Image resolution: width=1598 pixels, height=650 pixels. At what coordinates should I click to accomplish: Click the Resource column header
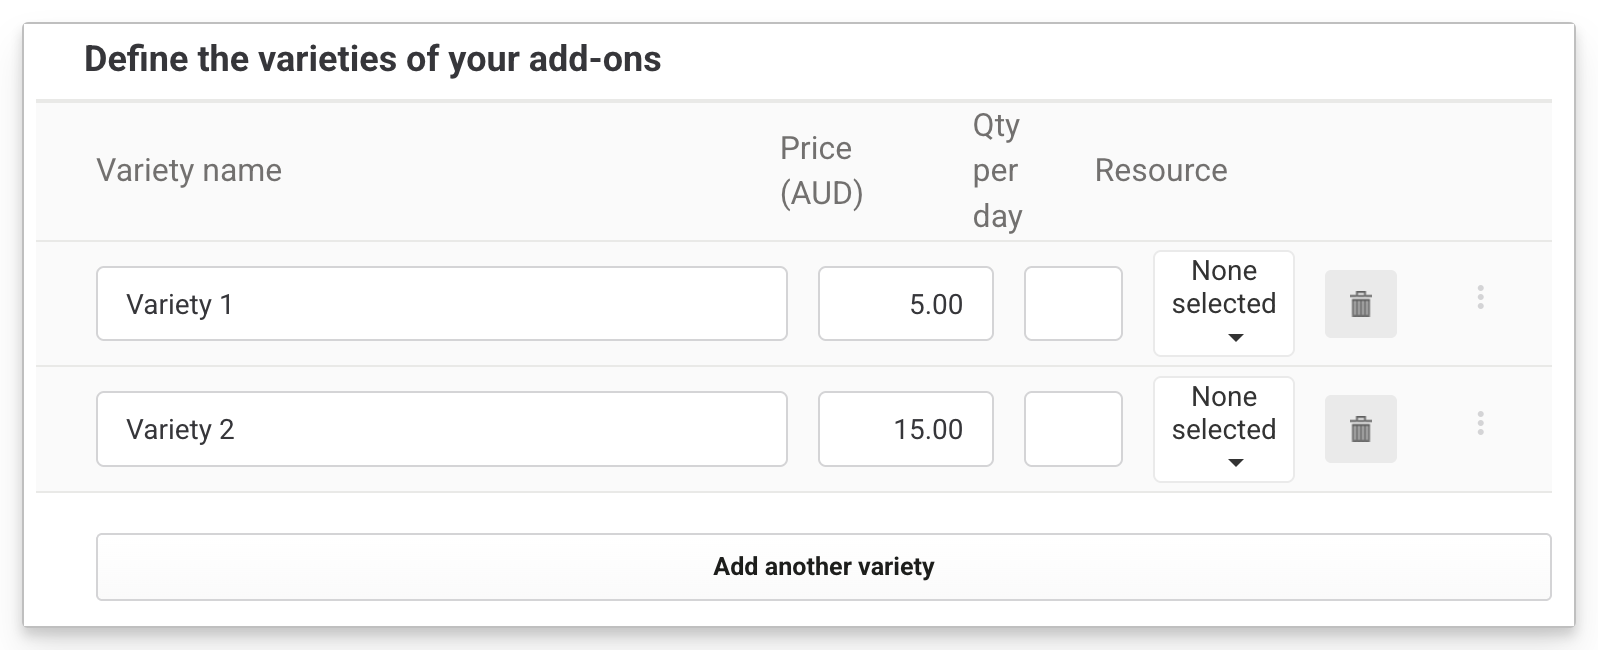(x=1160, y=171)
